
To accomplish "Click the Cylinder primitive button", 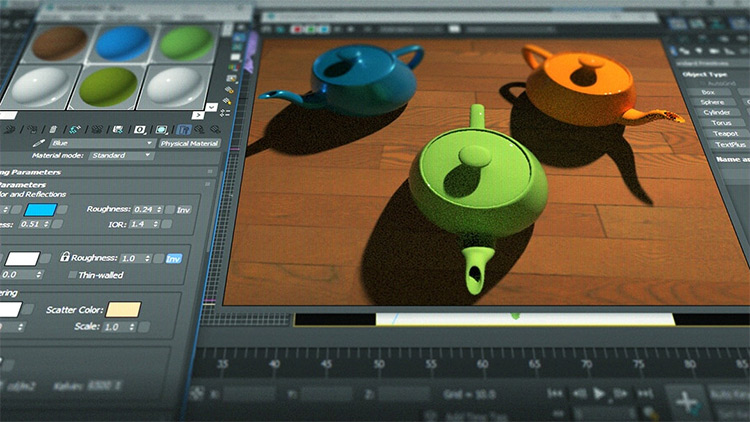I will click(x=716, y=112).
